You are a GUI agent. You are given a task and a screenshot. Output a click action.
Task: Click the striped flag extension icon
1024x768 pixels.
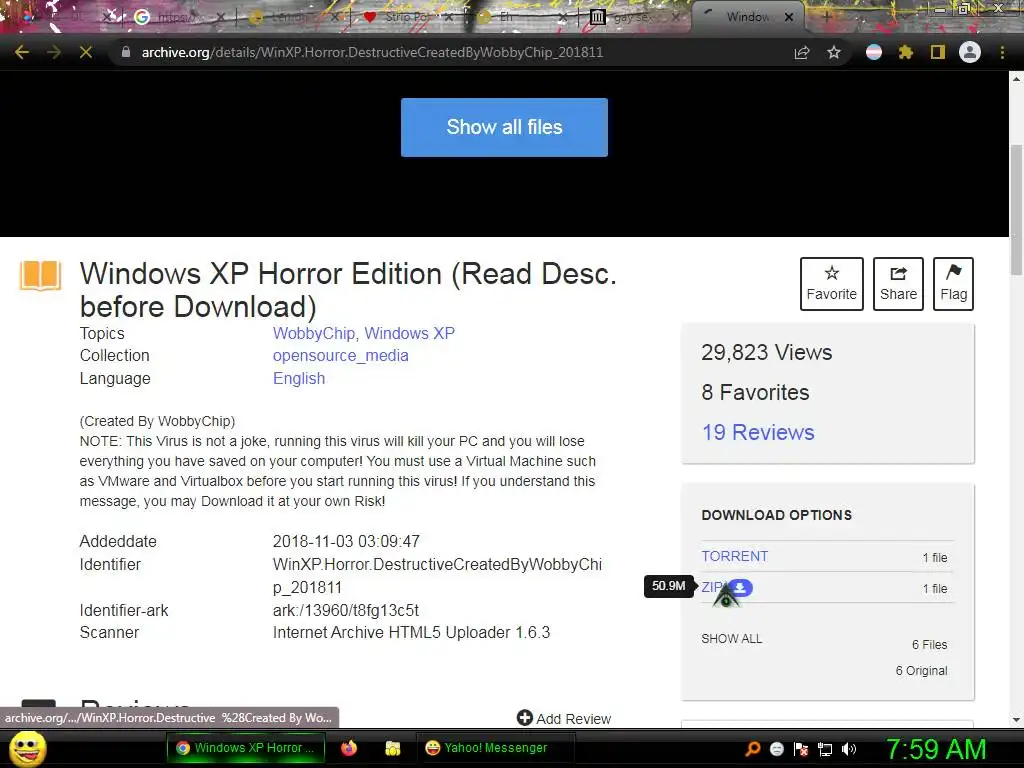[x=874, y=52]
